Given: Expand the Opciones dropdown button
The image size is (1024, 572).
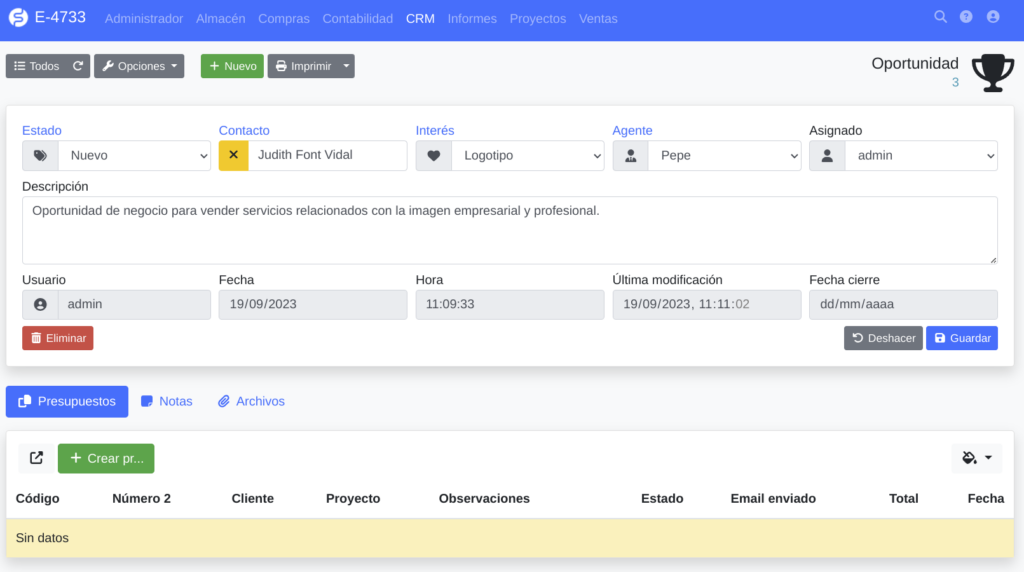Looking at the screenshot, I should [x=139, y=66].
